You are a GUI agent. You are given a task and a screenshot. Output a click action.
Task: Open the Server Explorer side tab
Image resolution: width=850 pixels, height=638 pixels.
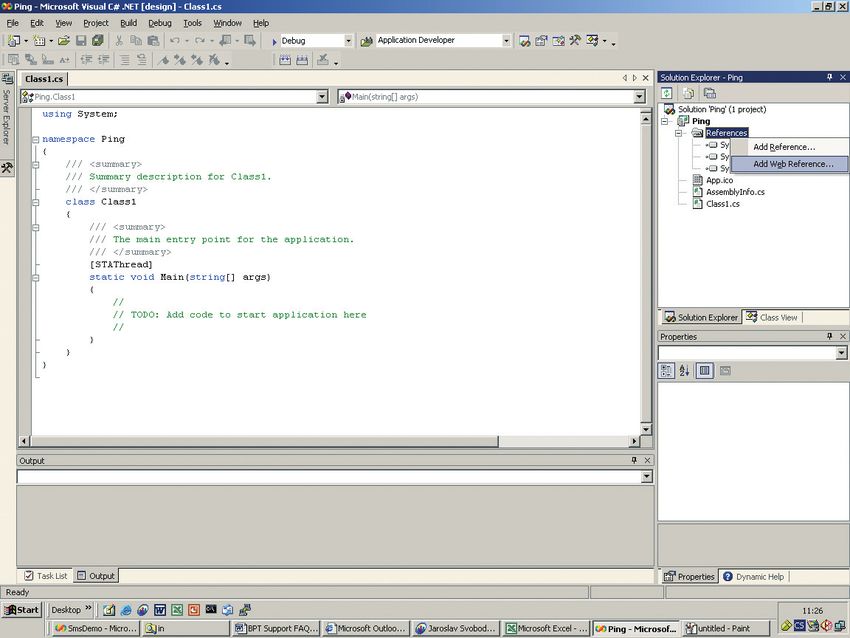7,109
